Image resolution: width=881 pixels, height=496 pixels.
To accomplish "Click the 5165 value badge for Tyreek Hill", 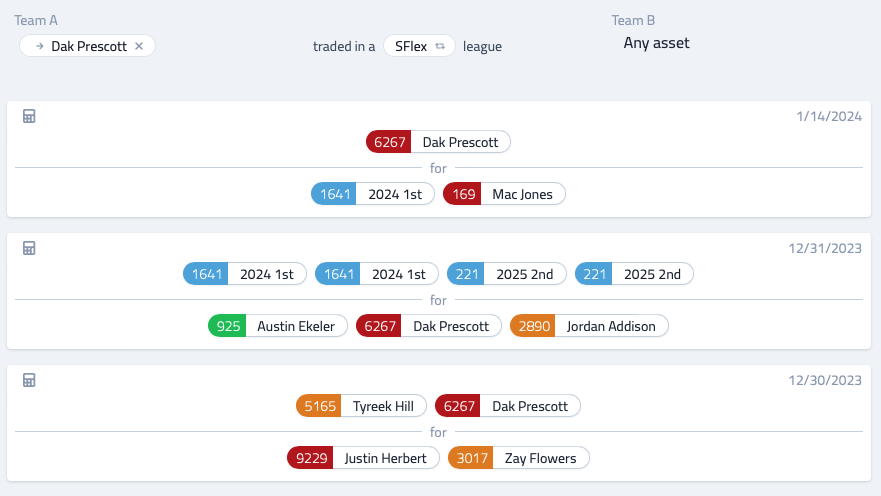I will pyautogui.click(x=319, y=406).
